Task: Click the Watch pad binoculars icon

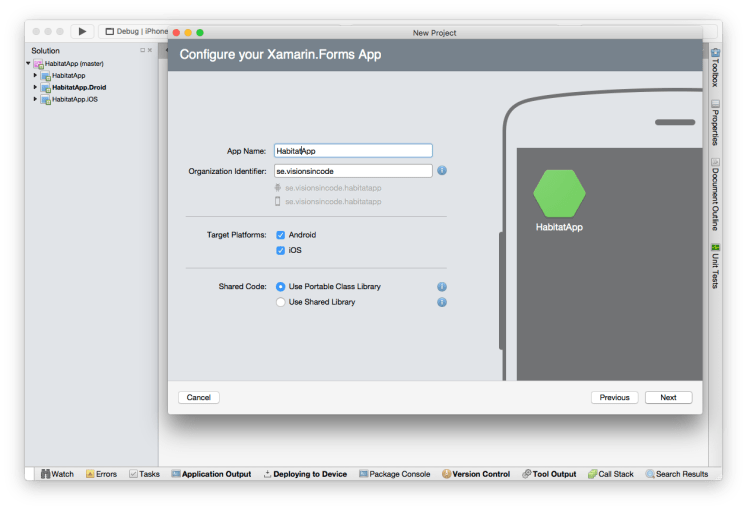Action: click(x=45, y=474)
